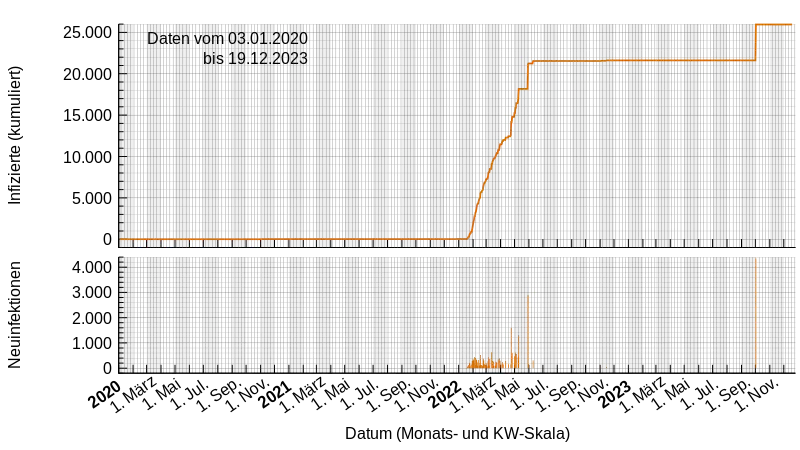
Task: Select the 'Datum (Monats- und KW-Skala)' axis title
Action: point(457,434)
